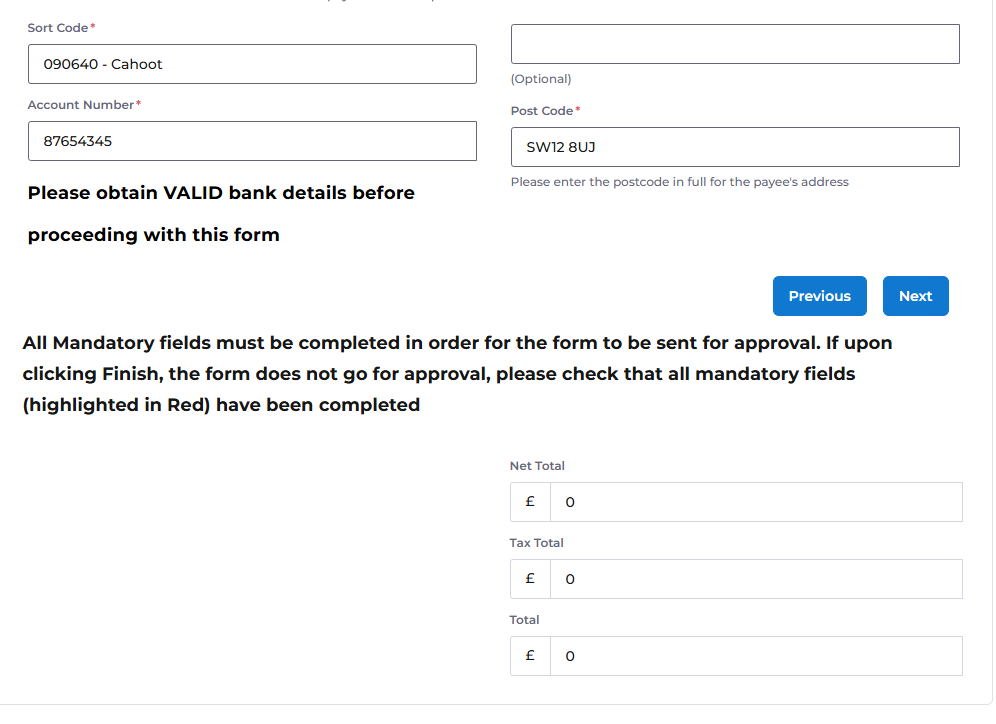Click the empty optional field above Post Code
This screenshot has width=996, height=724.
(735, 44)
